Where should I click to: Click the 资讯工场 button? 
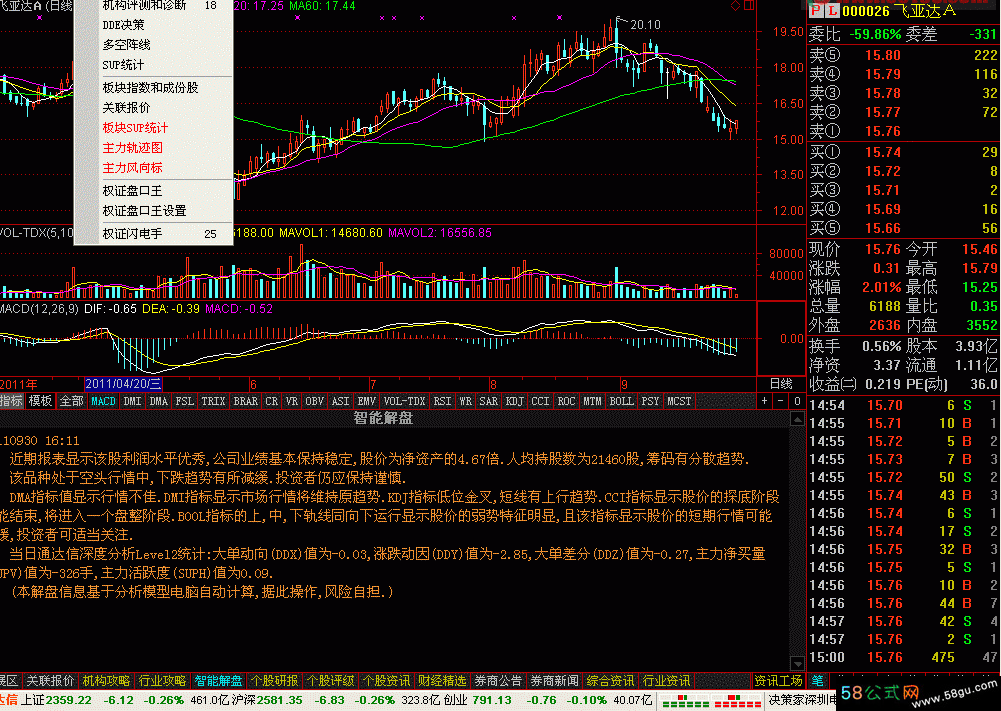coord(778,681)
